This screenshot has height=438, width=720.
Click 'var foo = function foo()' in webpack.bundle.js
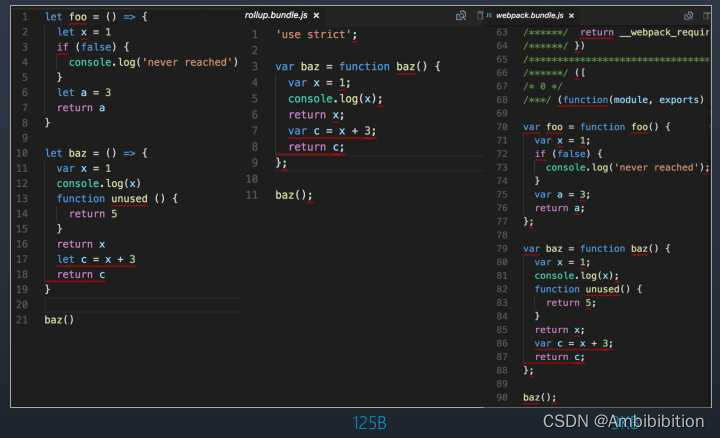coord(596,127)
